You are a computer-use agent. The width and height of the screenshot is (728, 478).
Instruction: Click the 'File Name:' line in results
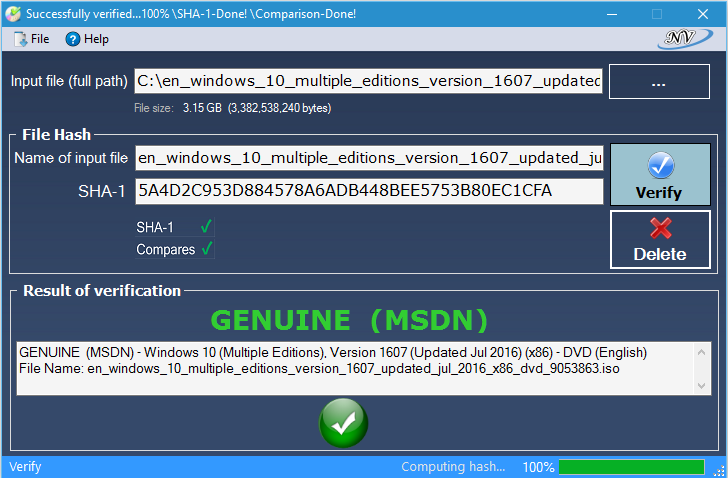click(319, 369)
